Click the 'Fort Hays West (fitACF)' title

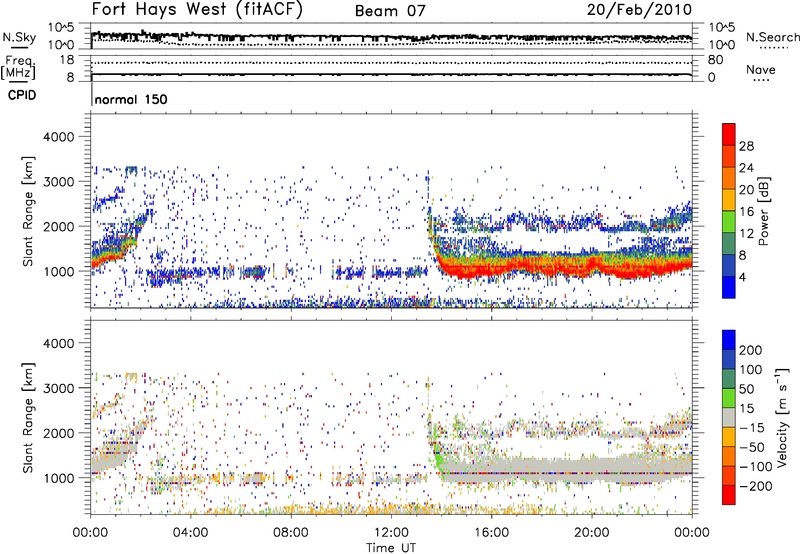[197, 10]
